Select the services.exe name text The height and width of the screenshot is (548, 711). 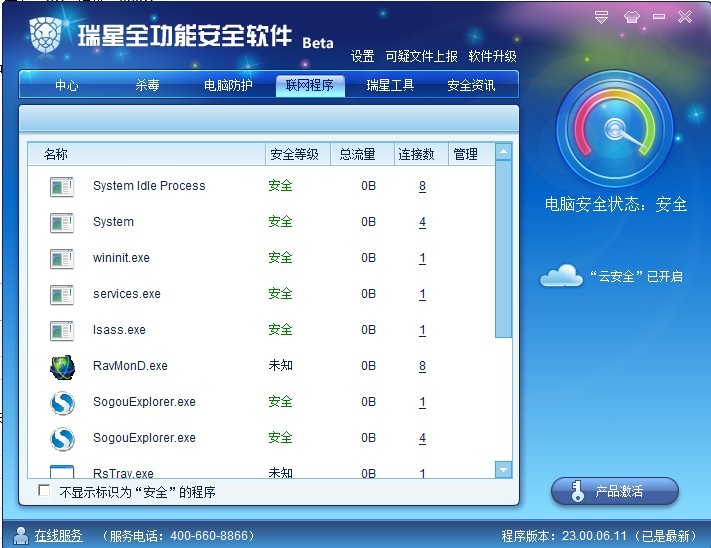pos(127,294)
